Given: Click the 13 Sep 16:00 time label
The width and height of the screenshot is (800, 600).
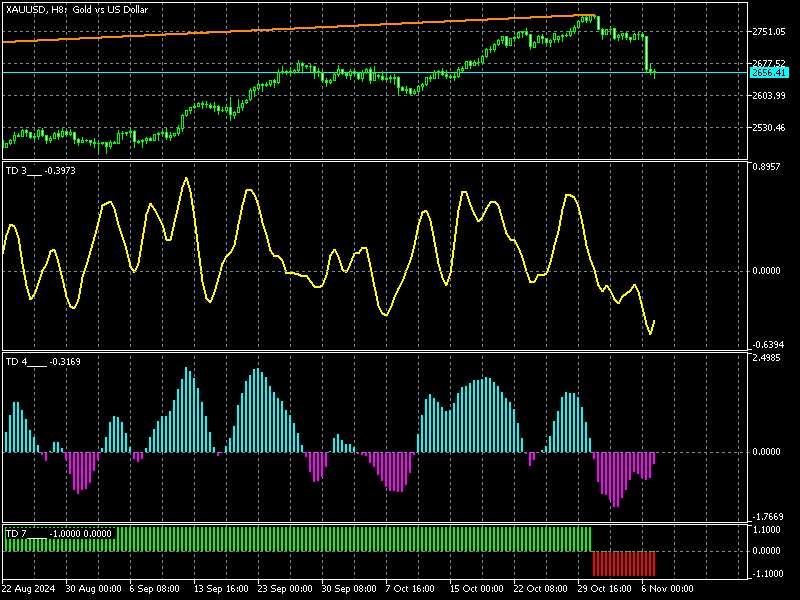Looking at the screenshot, I should coord(221,589).
